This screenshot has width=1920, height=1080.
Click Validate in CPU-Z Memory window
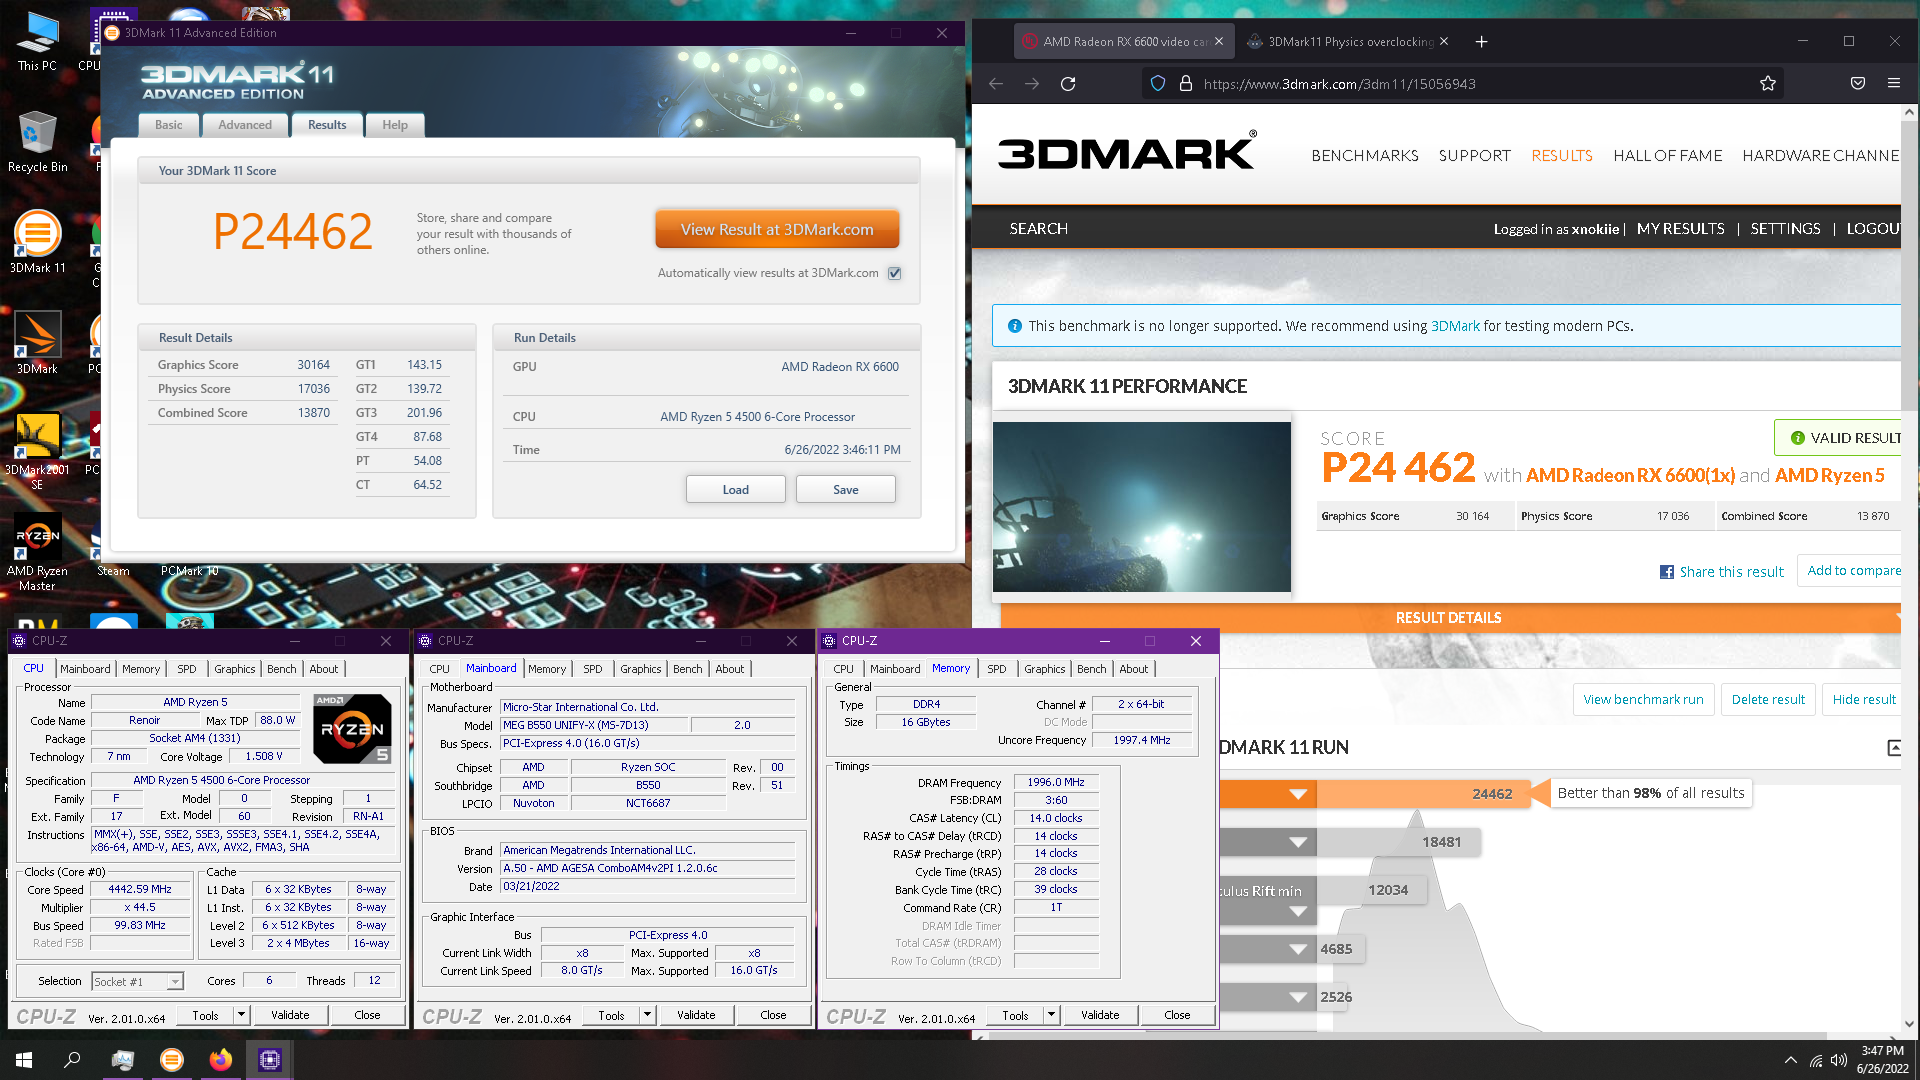point(1100,1015)
